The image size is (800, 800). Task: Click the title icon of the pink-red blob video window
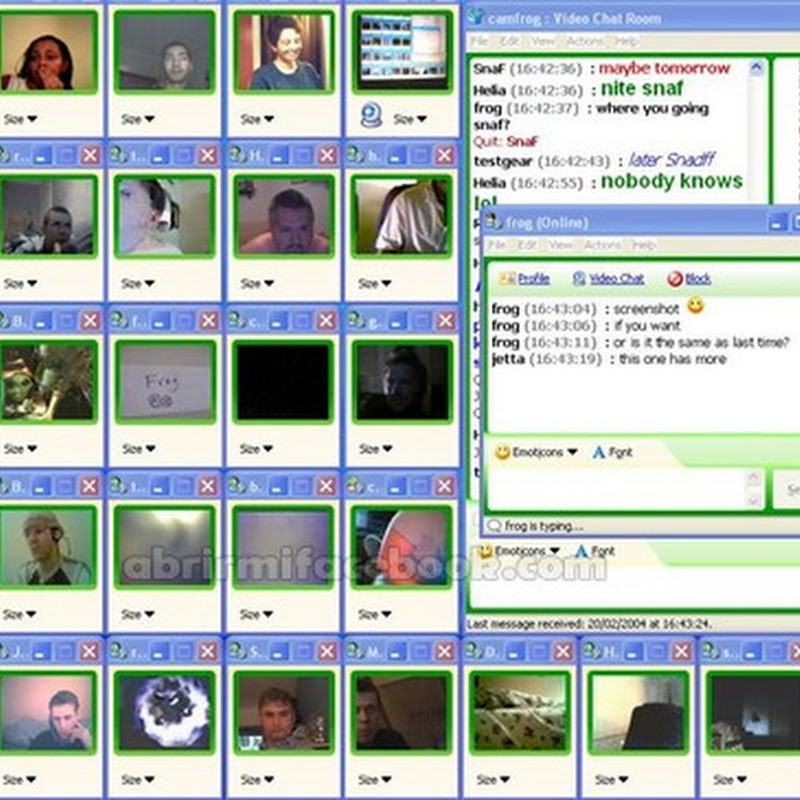coord(355,485)
